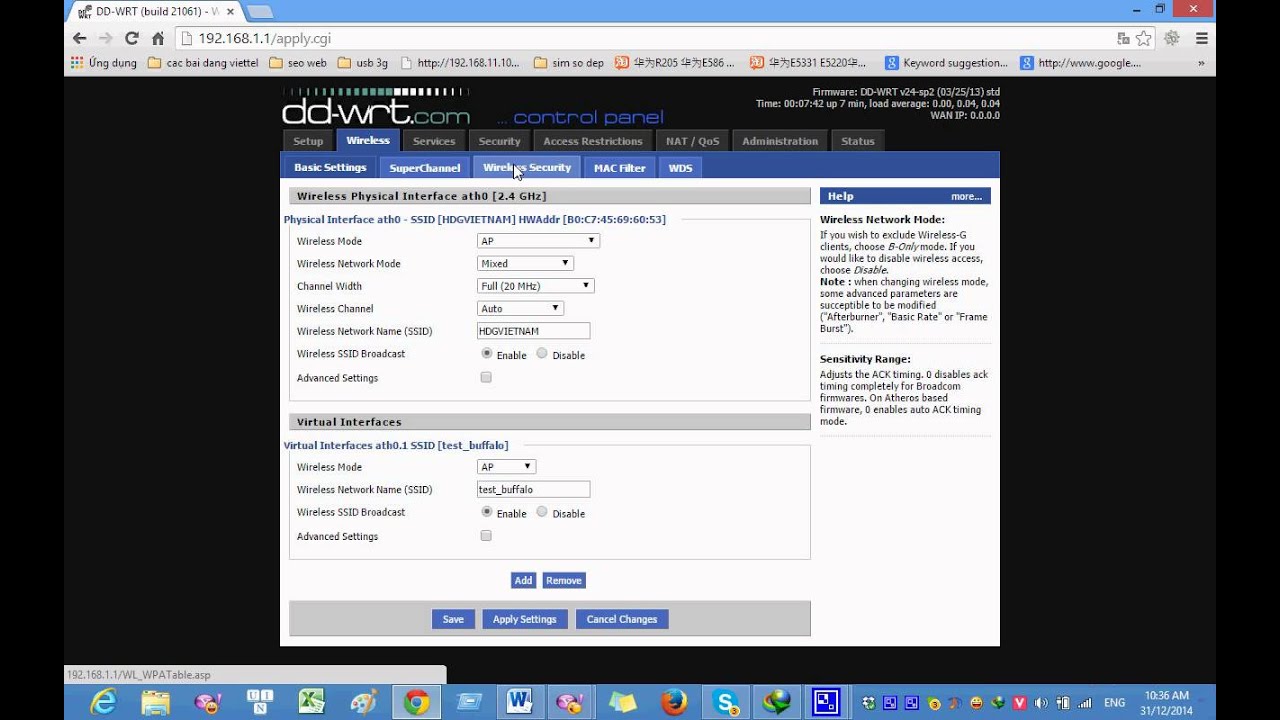Image resolution: width=1280 pixels, height=720 pixels.
Task: Open Wireless Mode dropdown for ath0.1
Action: click(x=506, y=467)
